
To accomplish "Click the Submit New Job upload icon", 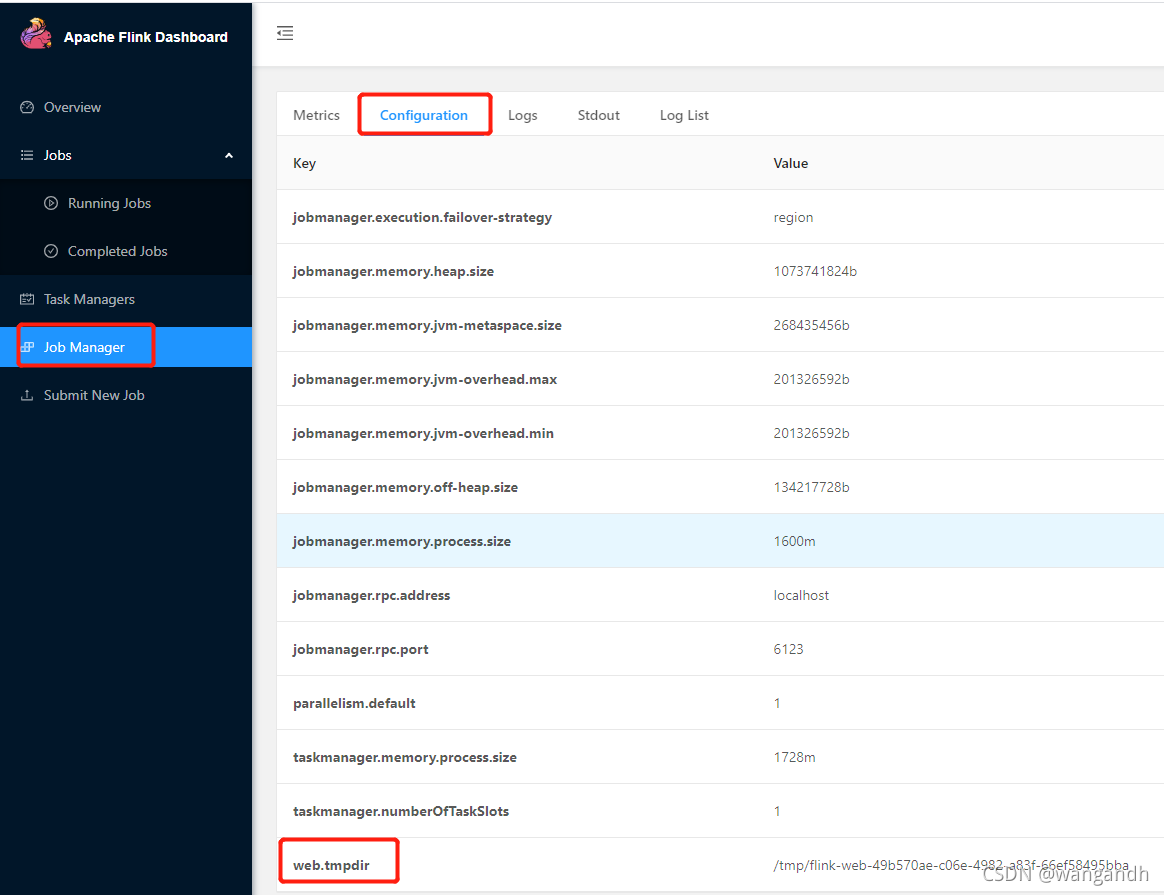I will [x=26, y=394].
